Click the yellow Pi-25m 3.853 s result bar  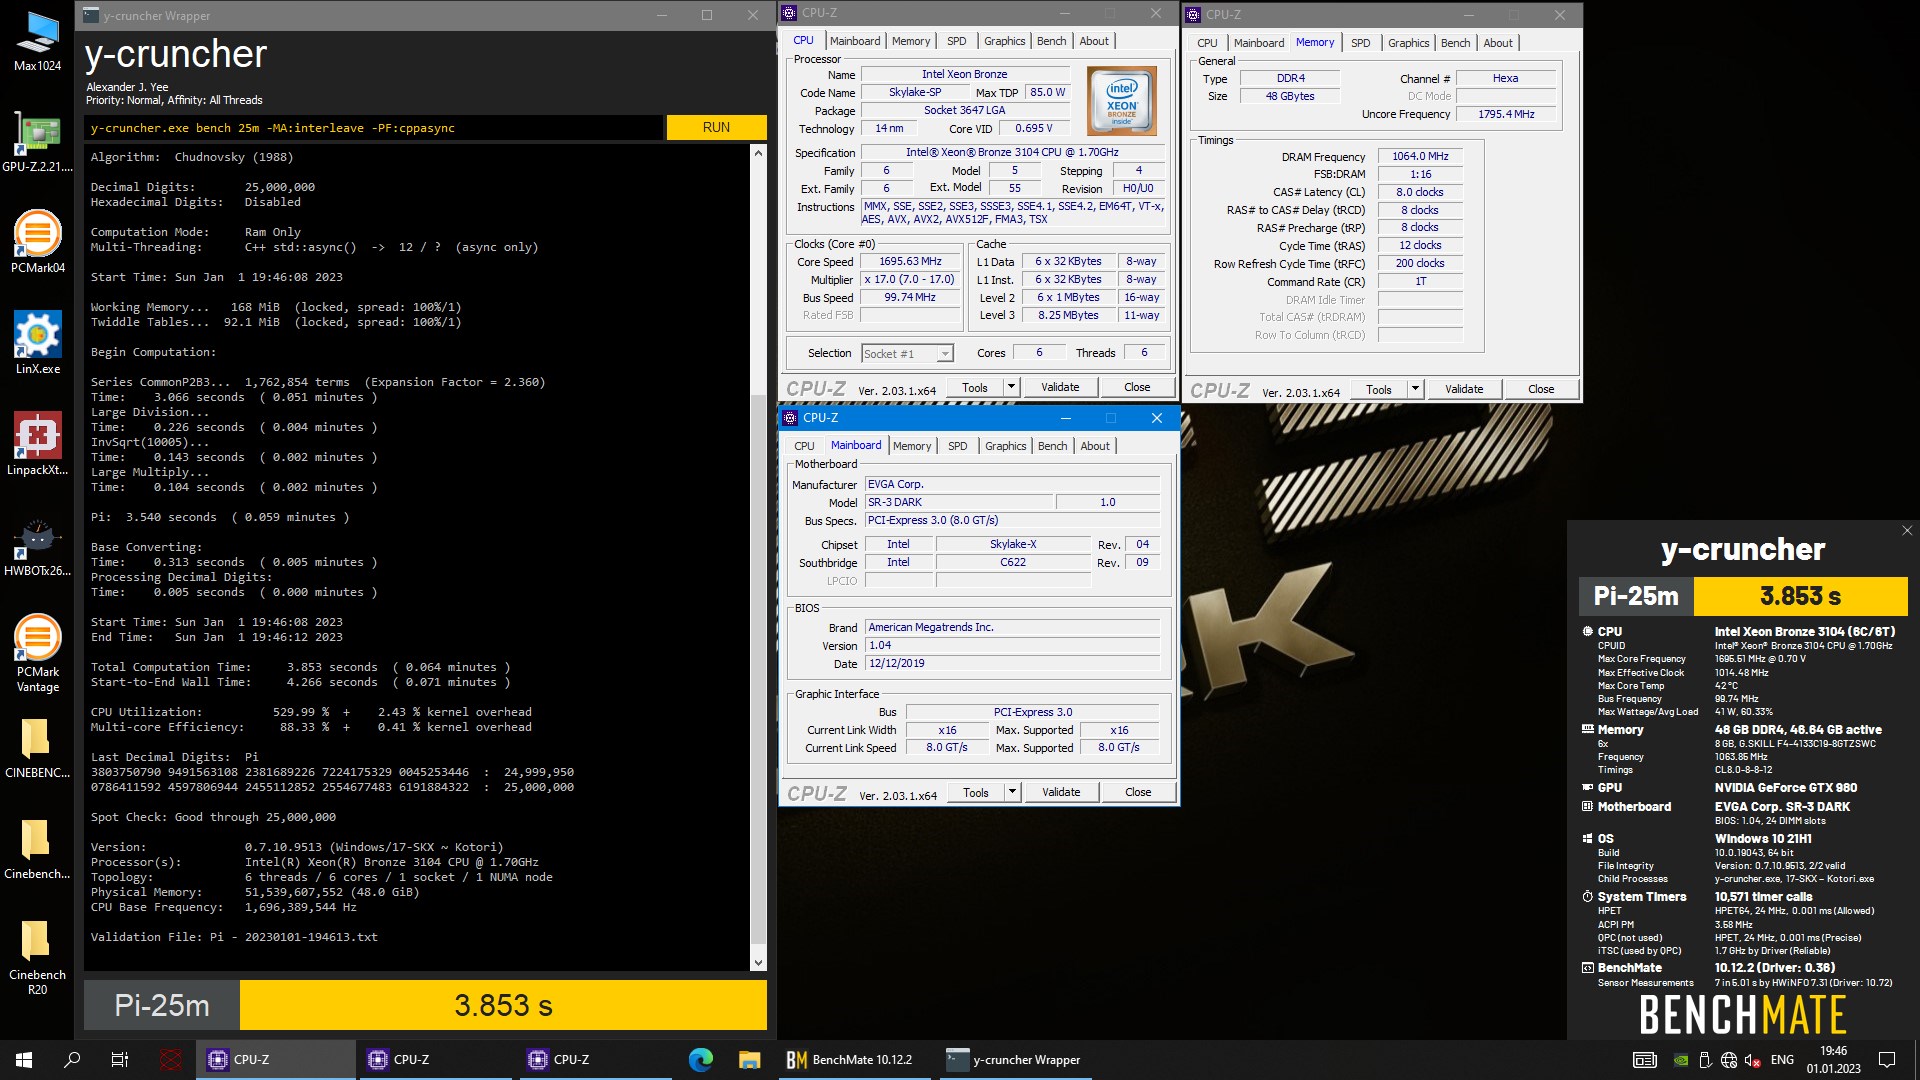[x=503, y=1005]
